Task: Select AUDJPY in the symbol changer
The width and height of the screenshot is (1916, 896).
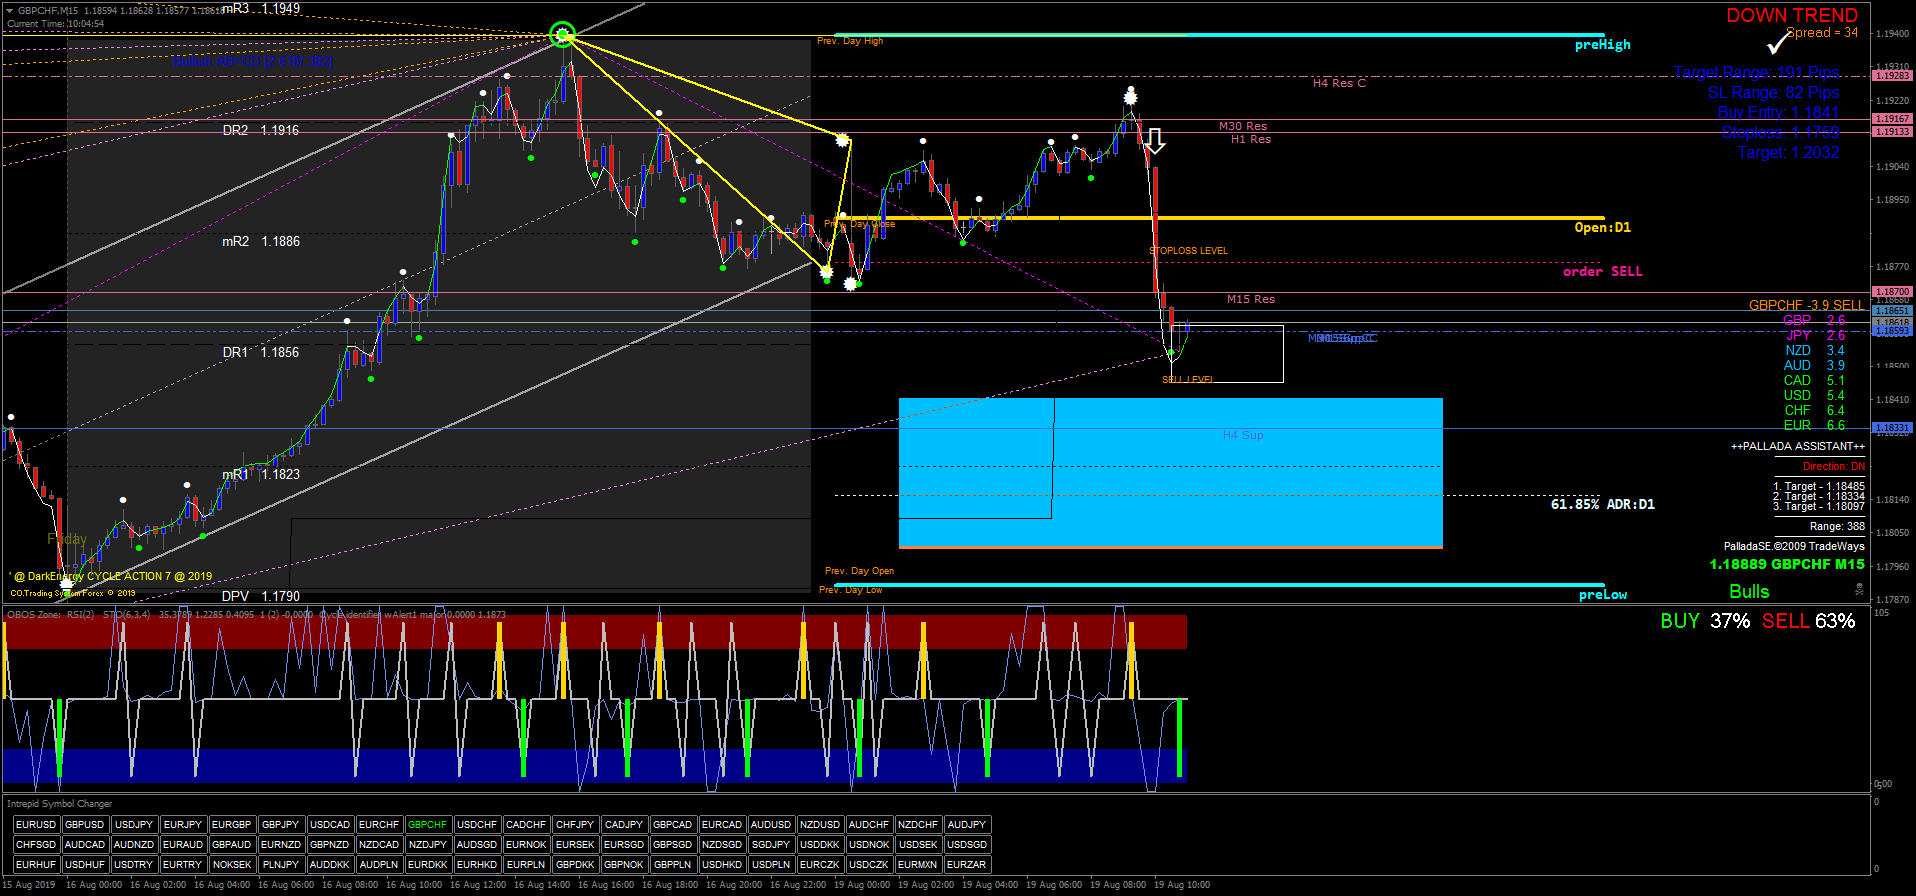Action: [x=966, y=825]
